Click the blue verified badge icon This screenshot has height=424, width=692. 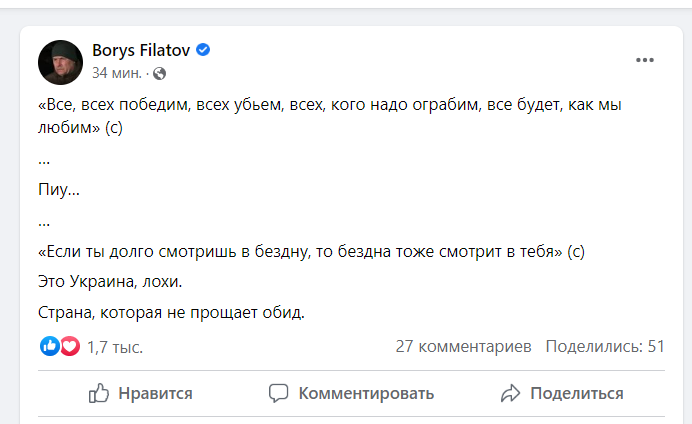(203, 51)
